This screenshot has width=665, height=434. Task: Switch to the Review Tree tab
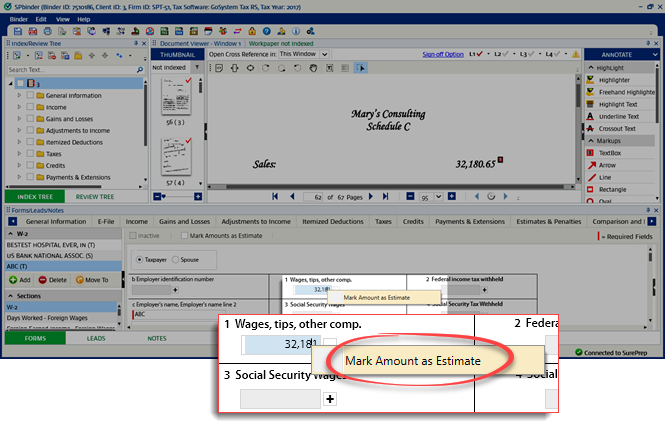click(95, 197)
